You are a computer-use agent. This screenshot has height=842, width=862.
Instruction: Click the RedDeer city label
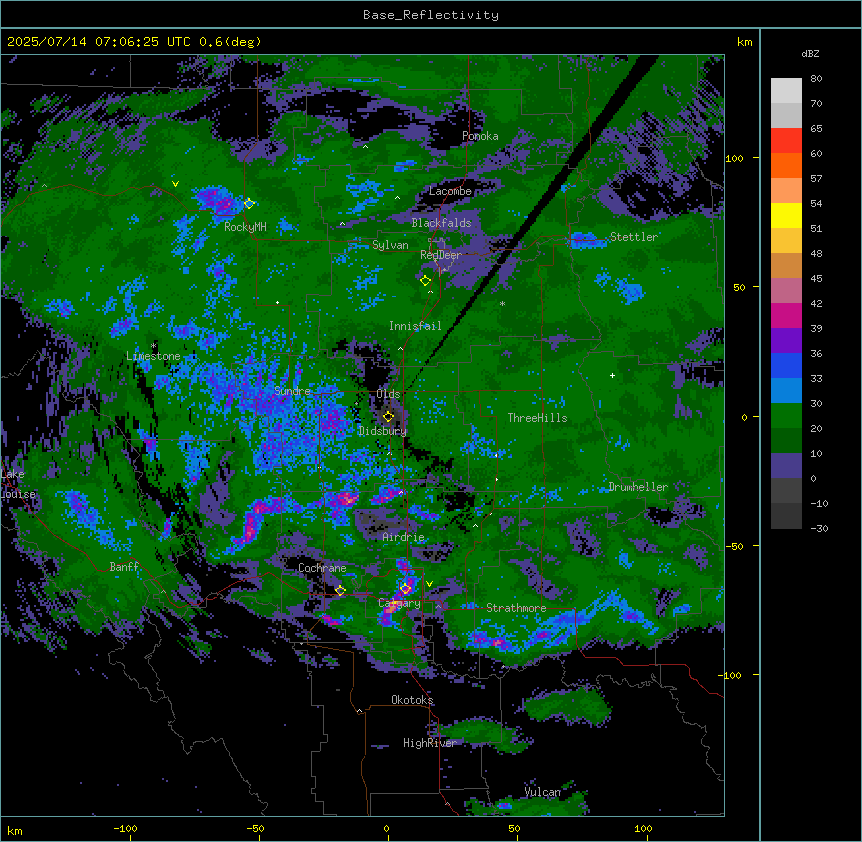441,255
